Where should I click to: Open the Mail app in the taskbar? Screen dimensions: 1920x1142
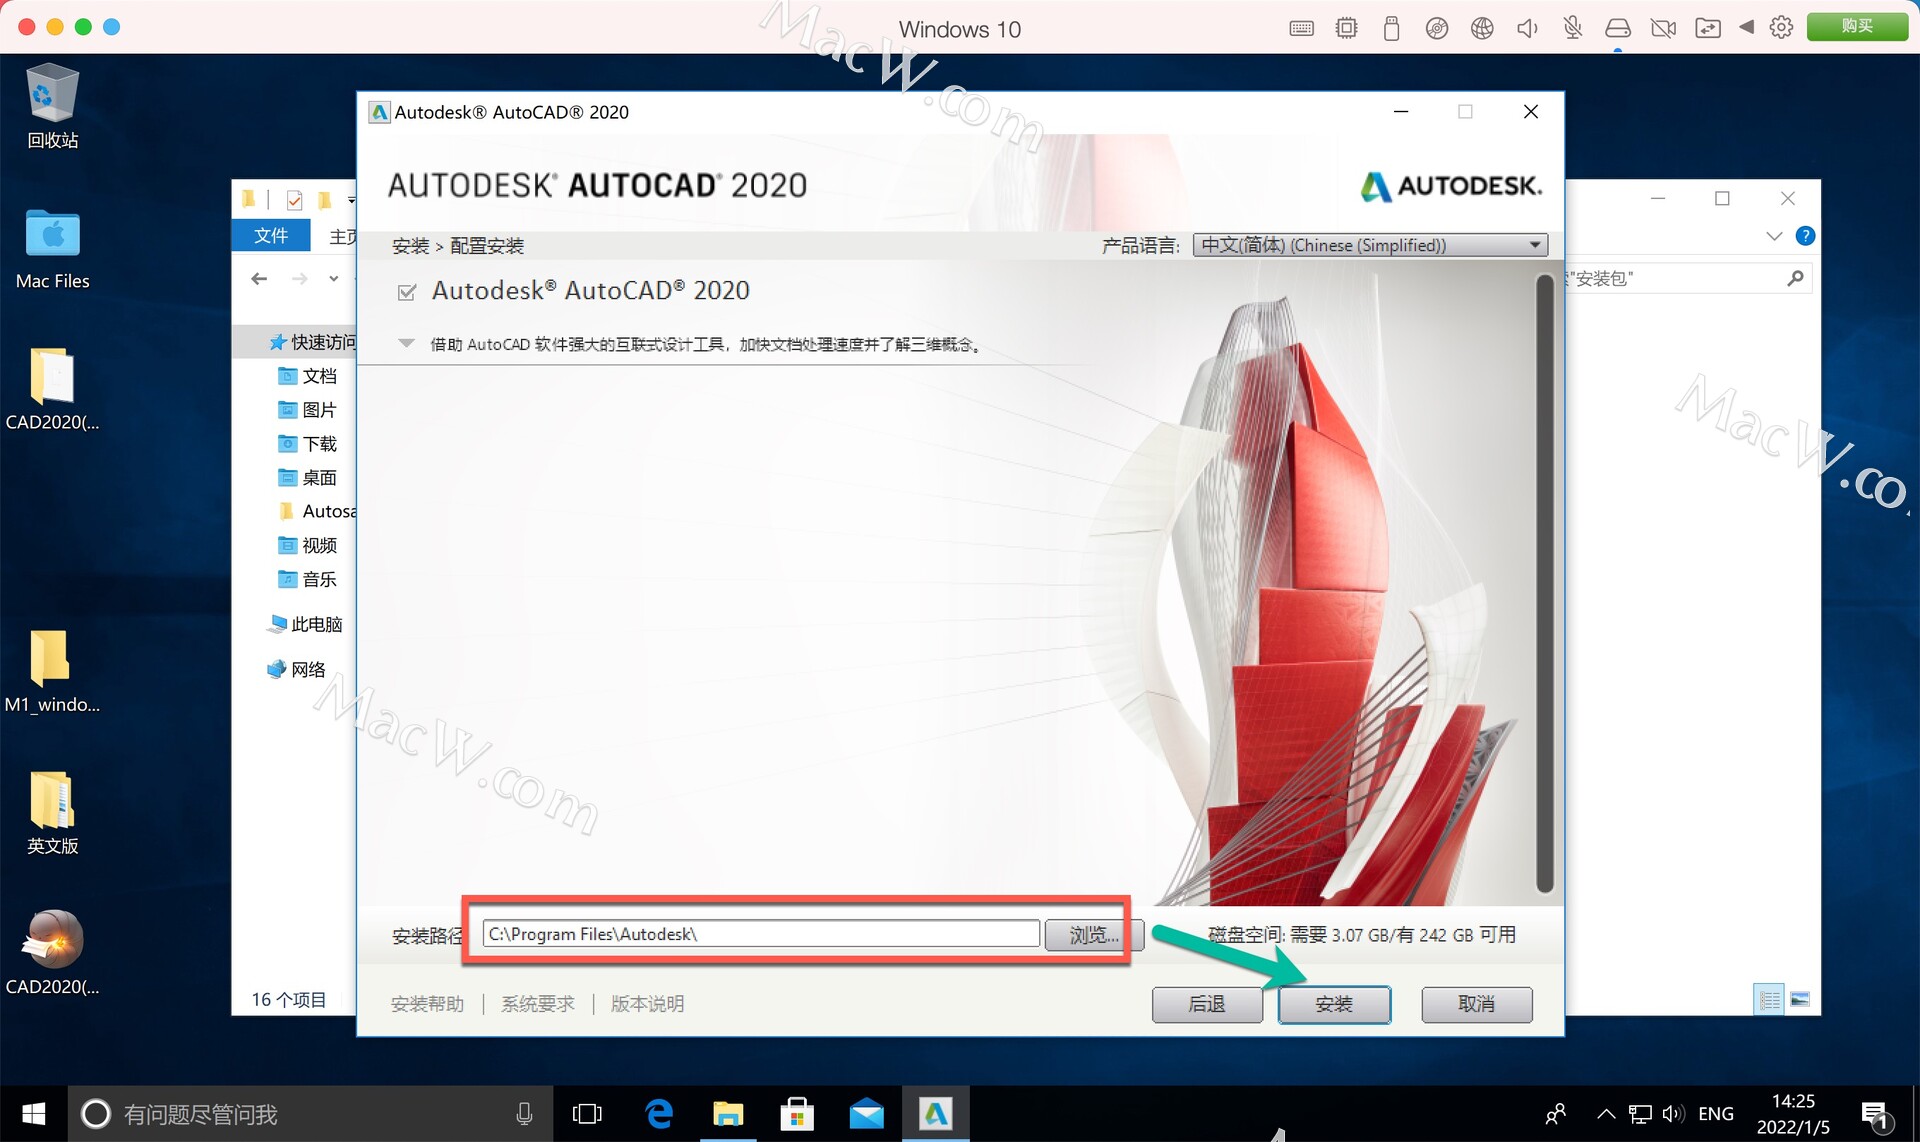click(866, 1113)
